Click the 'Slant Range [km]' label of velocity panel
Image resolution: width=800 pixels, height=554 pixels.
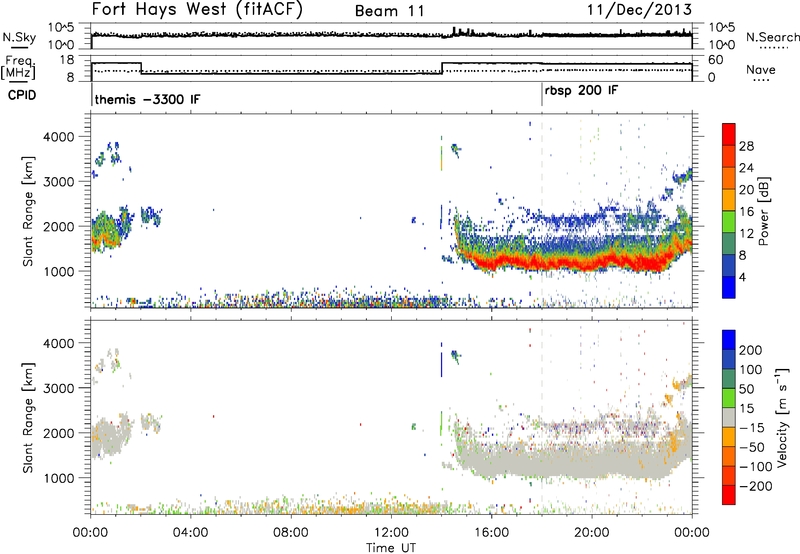28,418
